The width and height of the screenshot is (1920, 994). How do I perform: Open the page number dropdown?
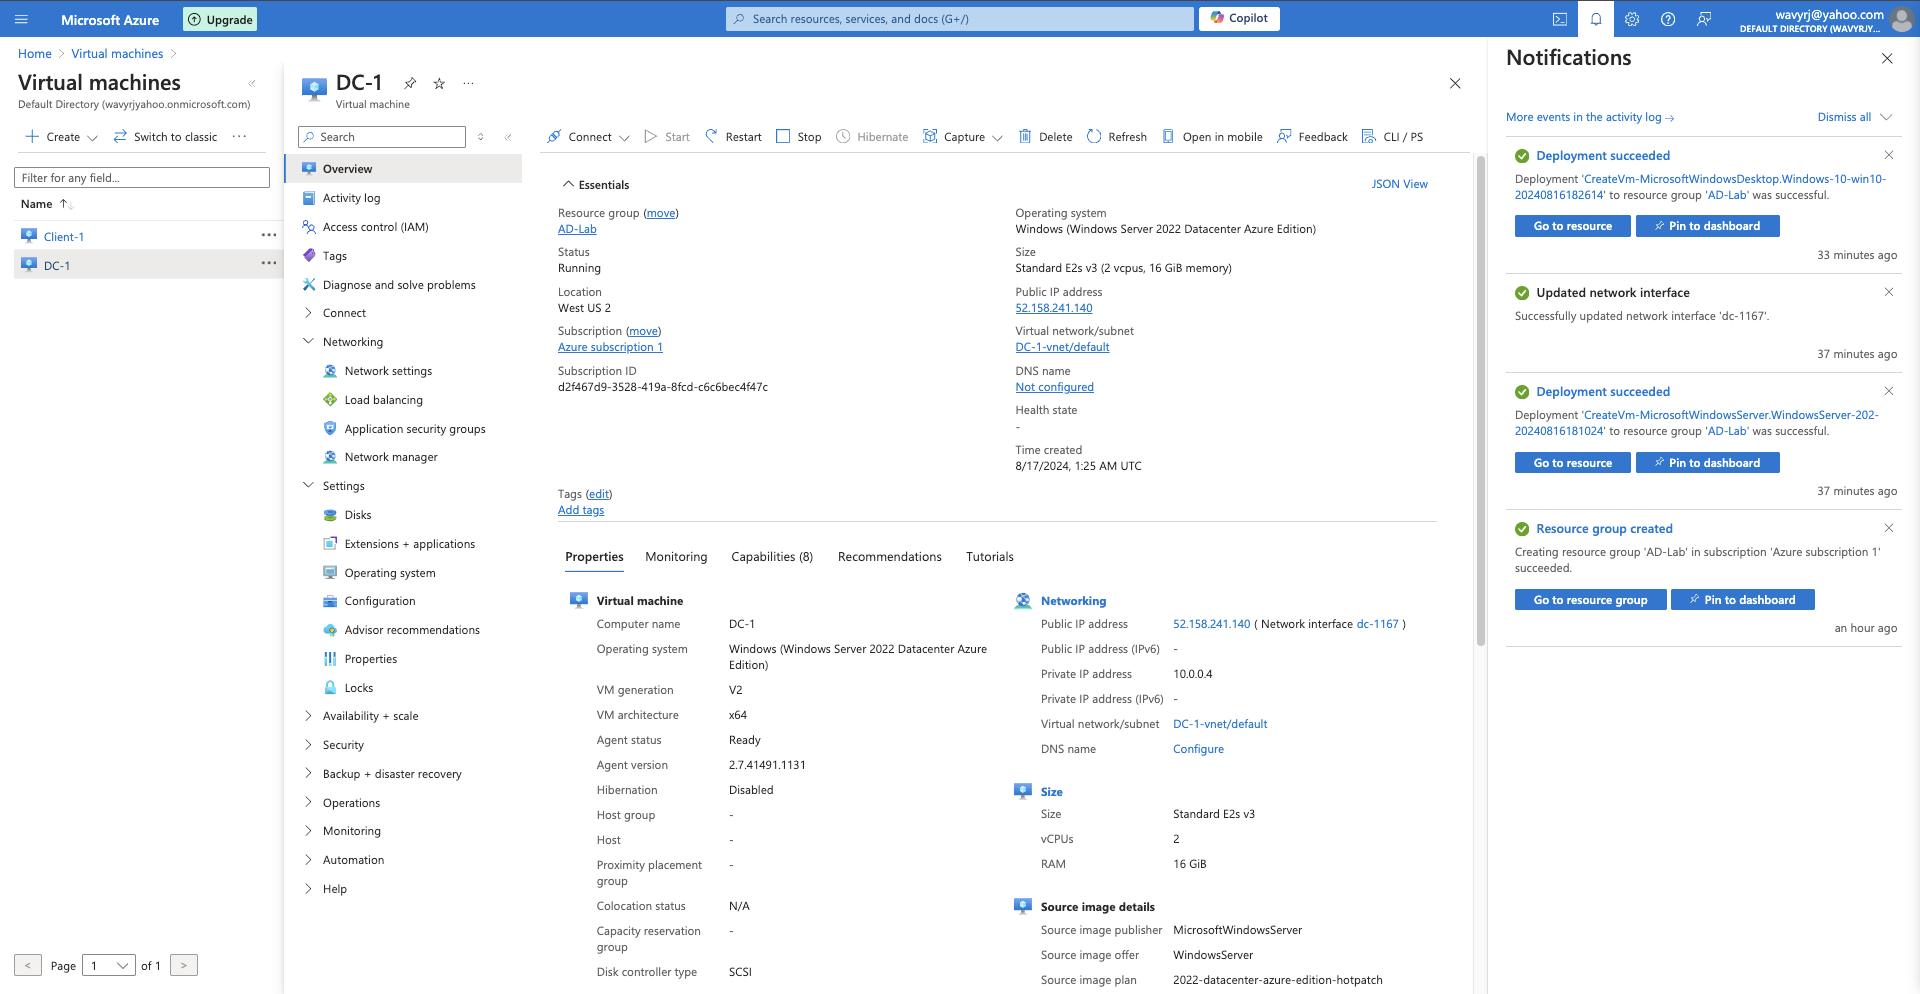point(109,965)
